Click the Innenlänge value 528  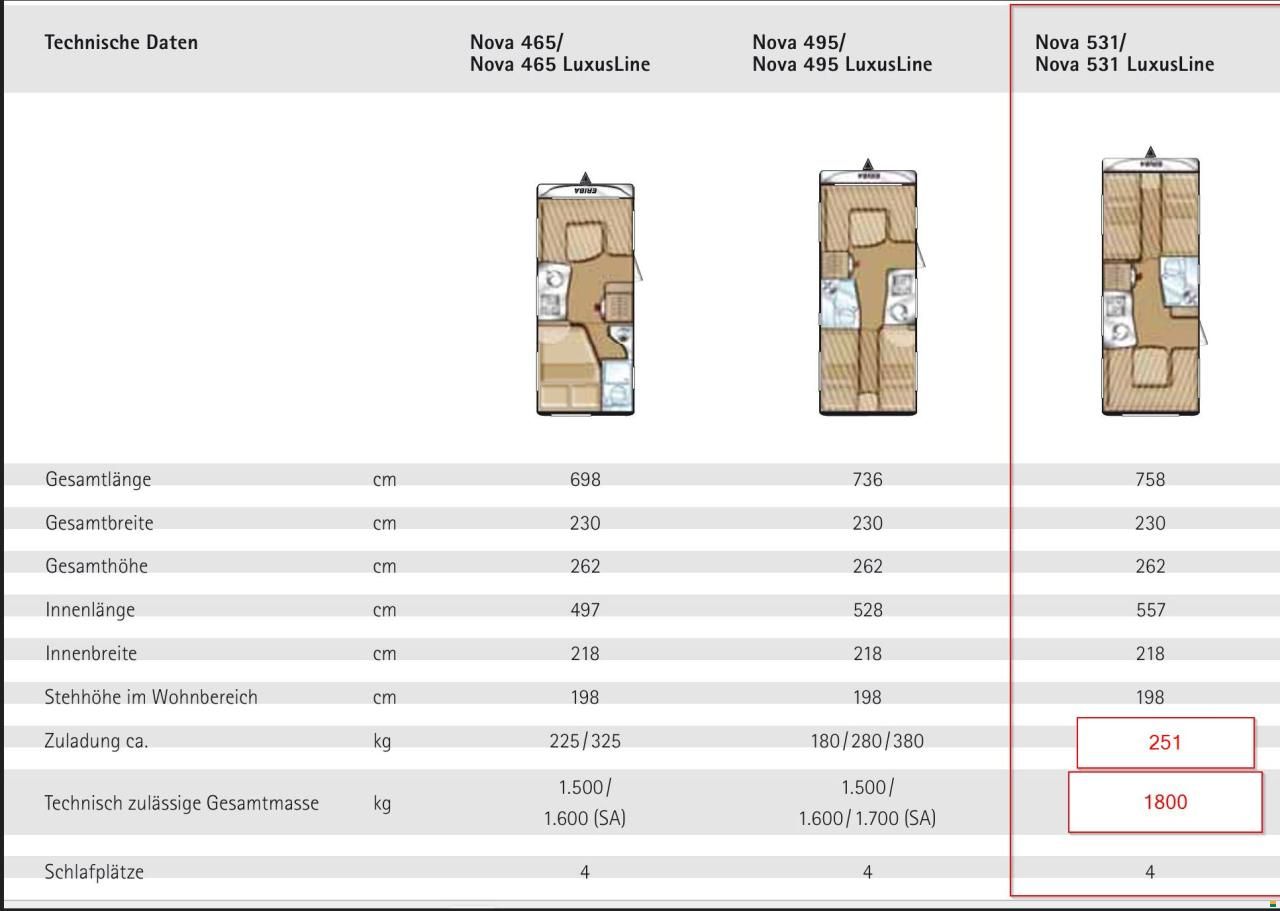(867, 610)
